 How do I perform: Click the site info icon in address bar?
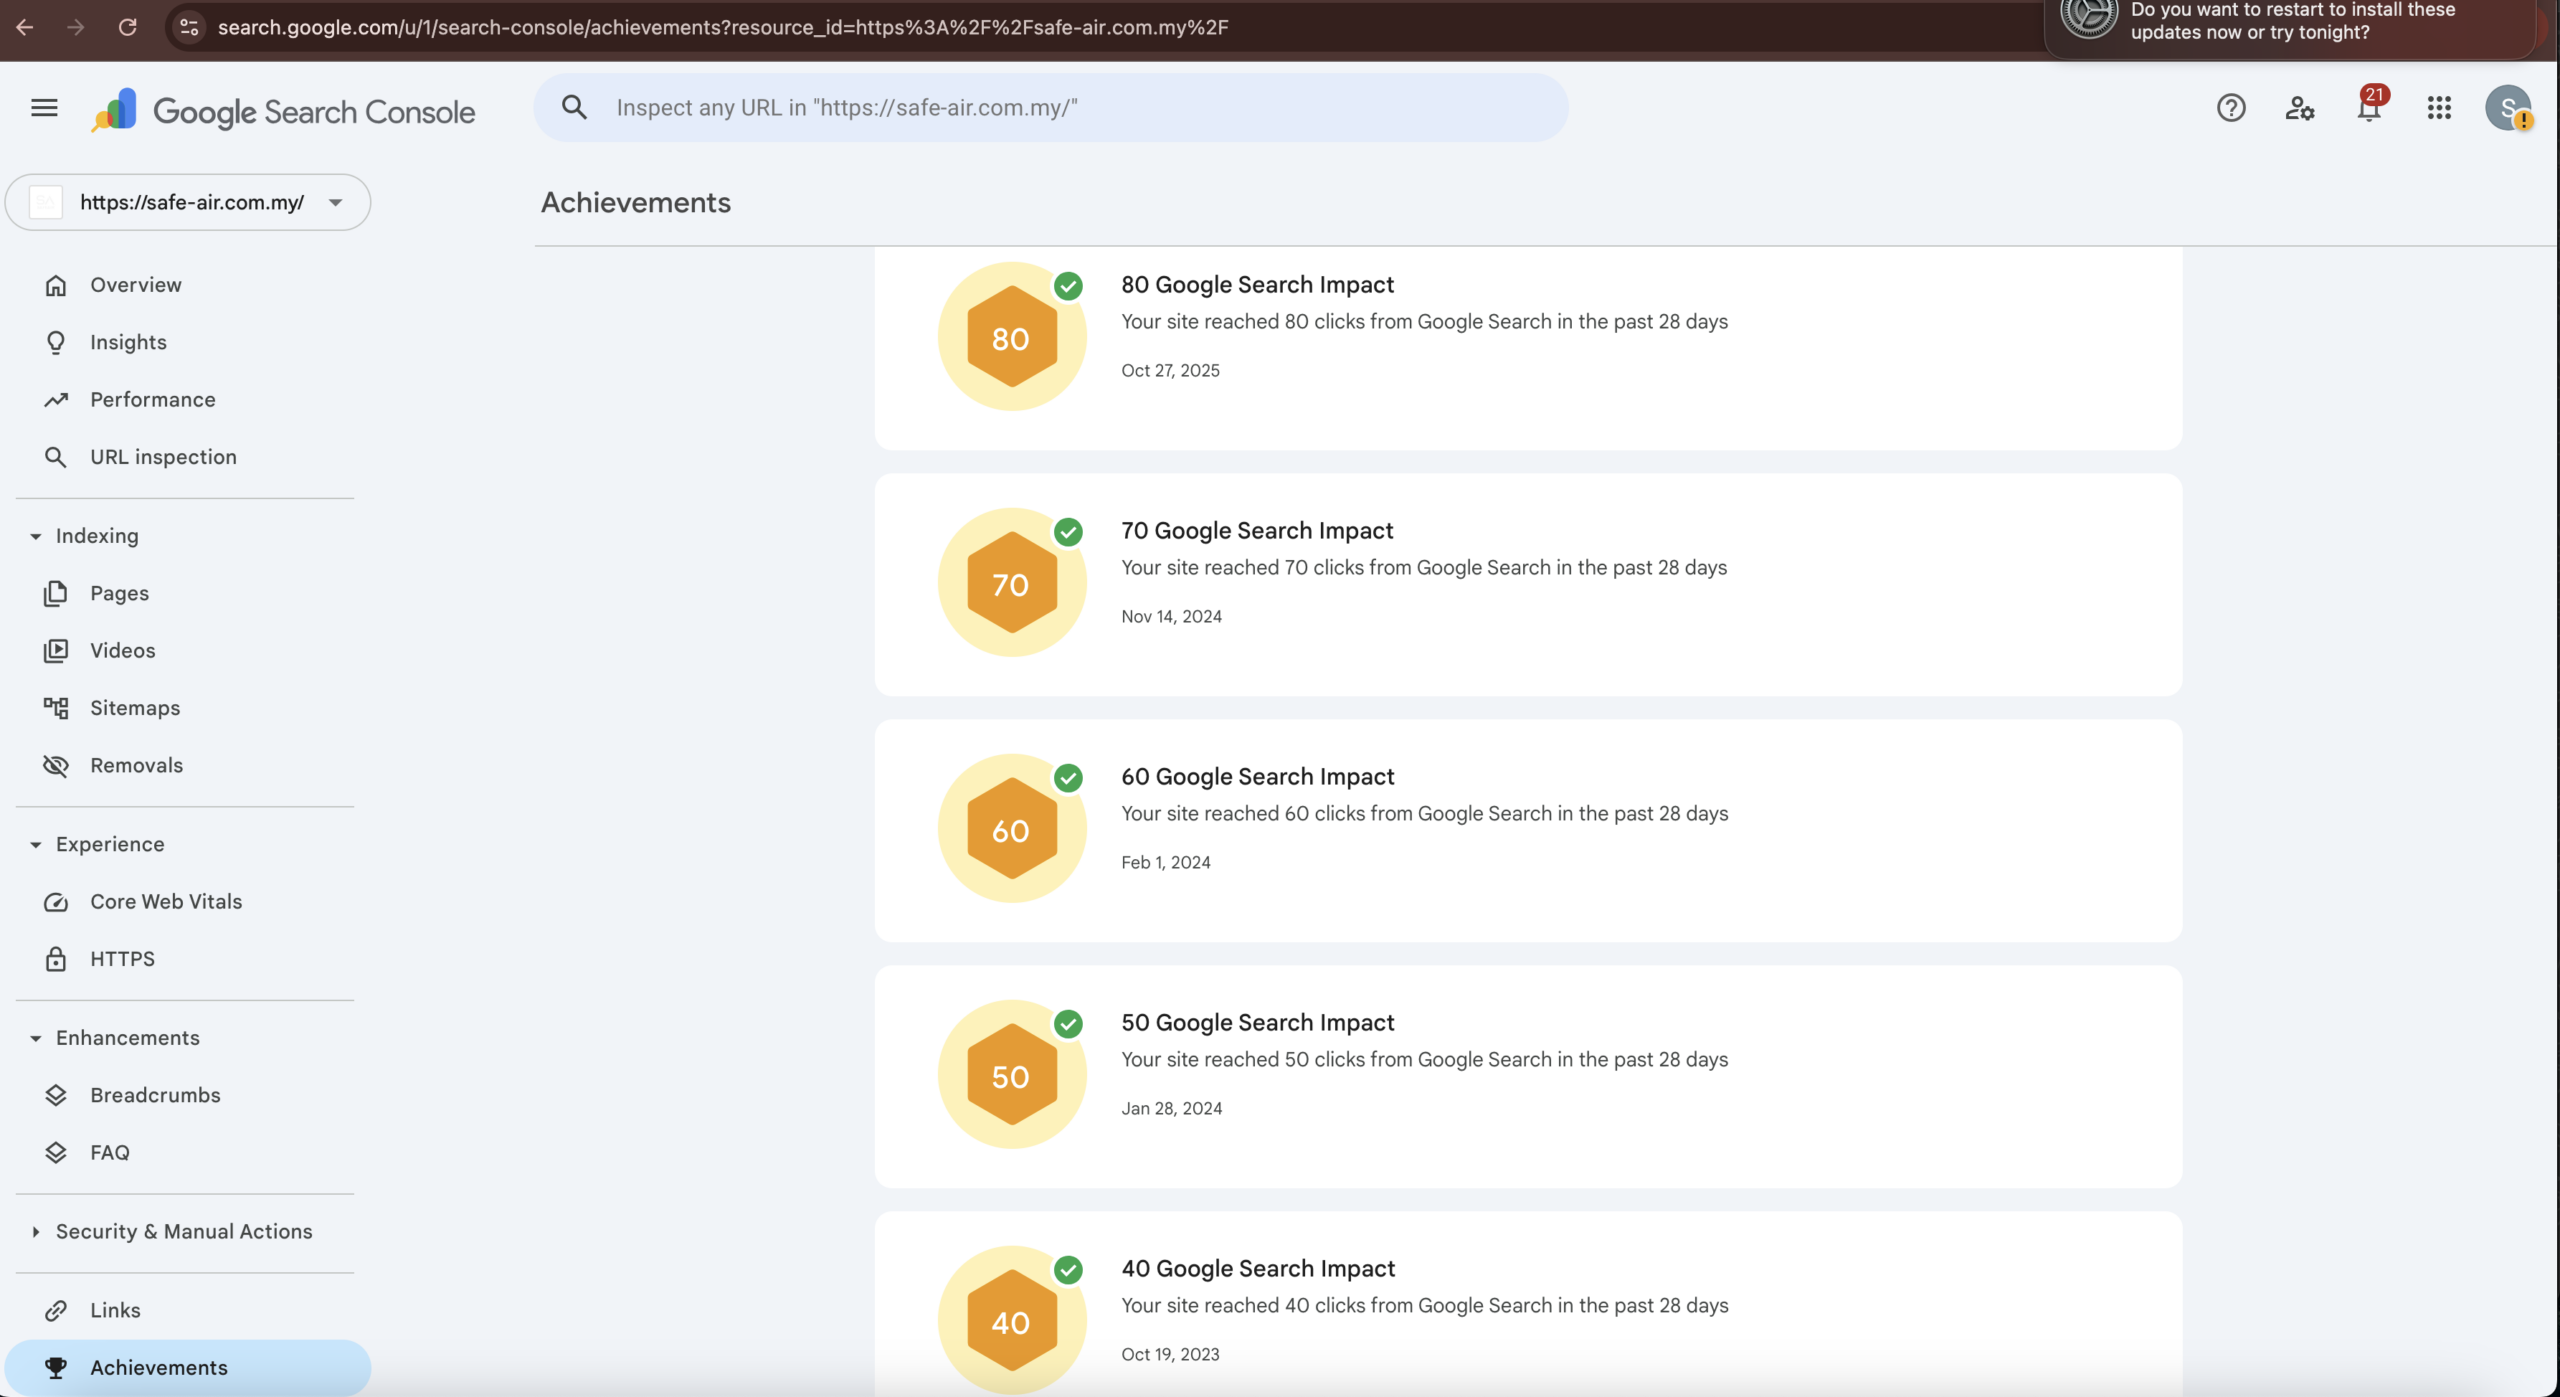tap(189, 27)
